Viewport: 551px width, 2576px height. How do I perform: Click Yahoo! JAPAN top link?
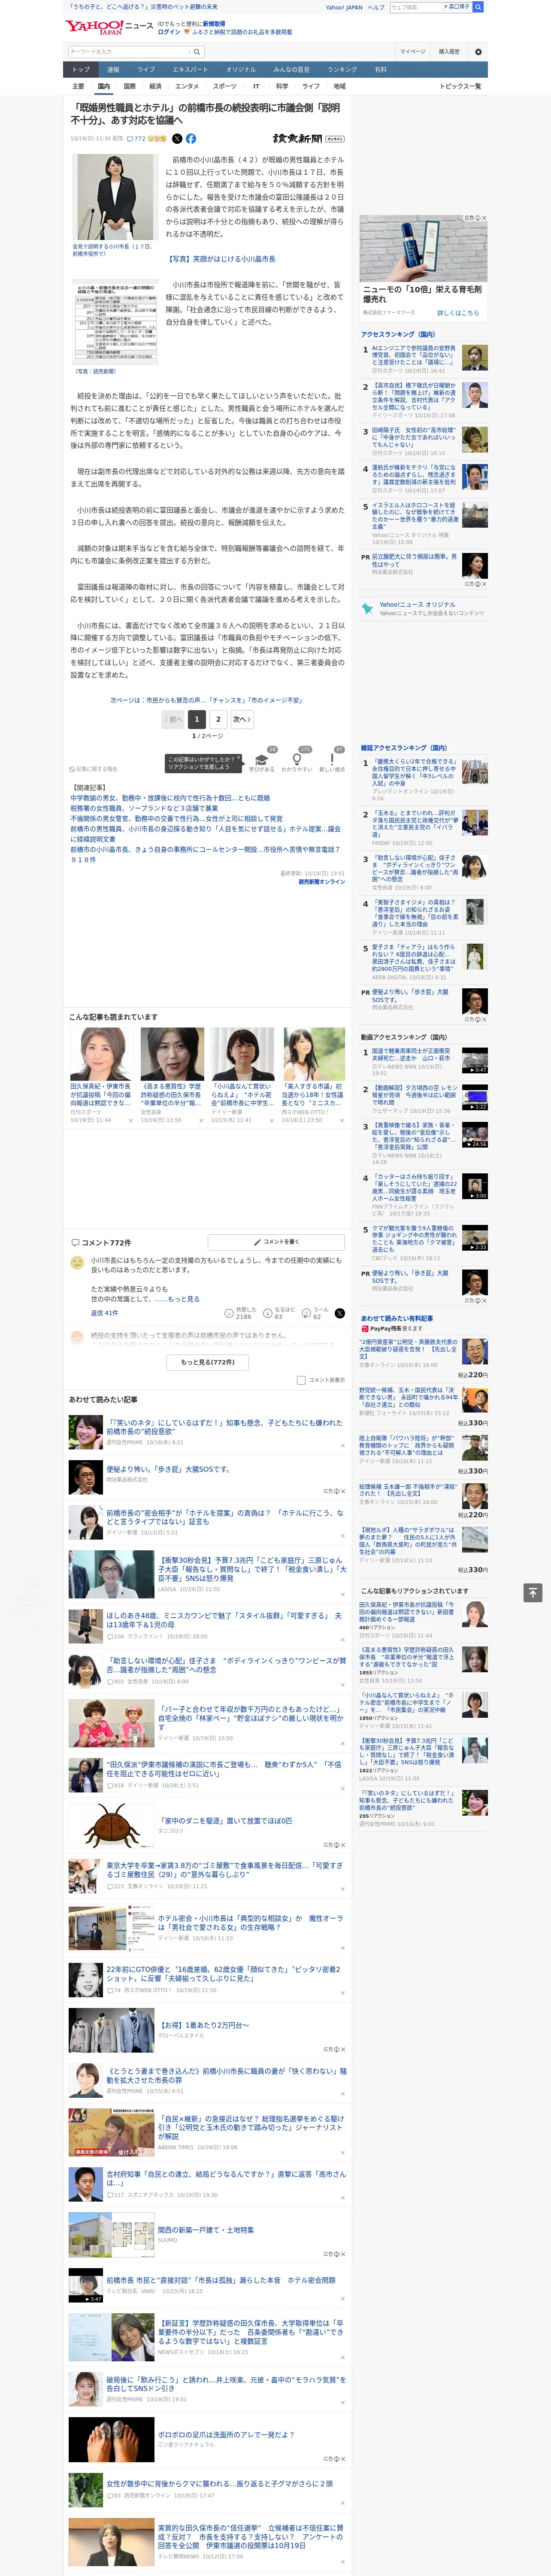click(344, 7)
